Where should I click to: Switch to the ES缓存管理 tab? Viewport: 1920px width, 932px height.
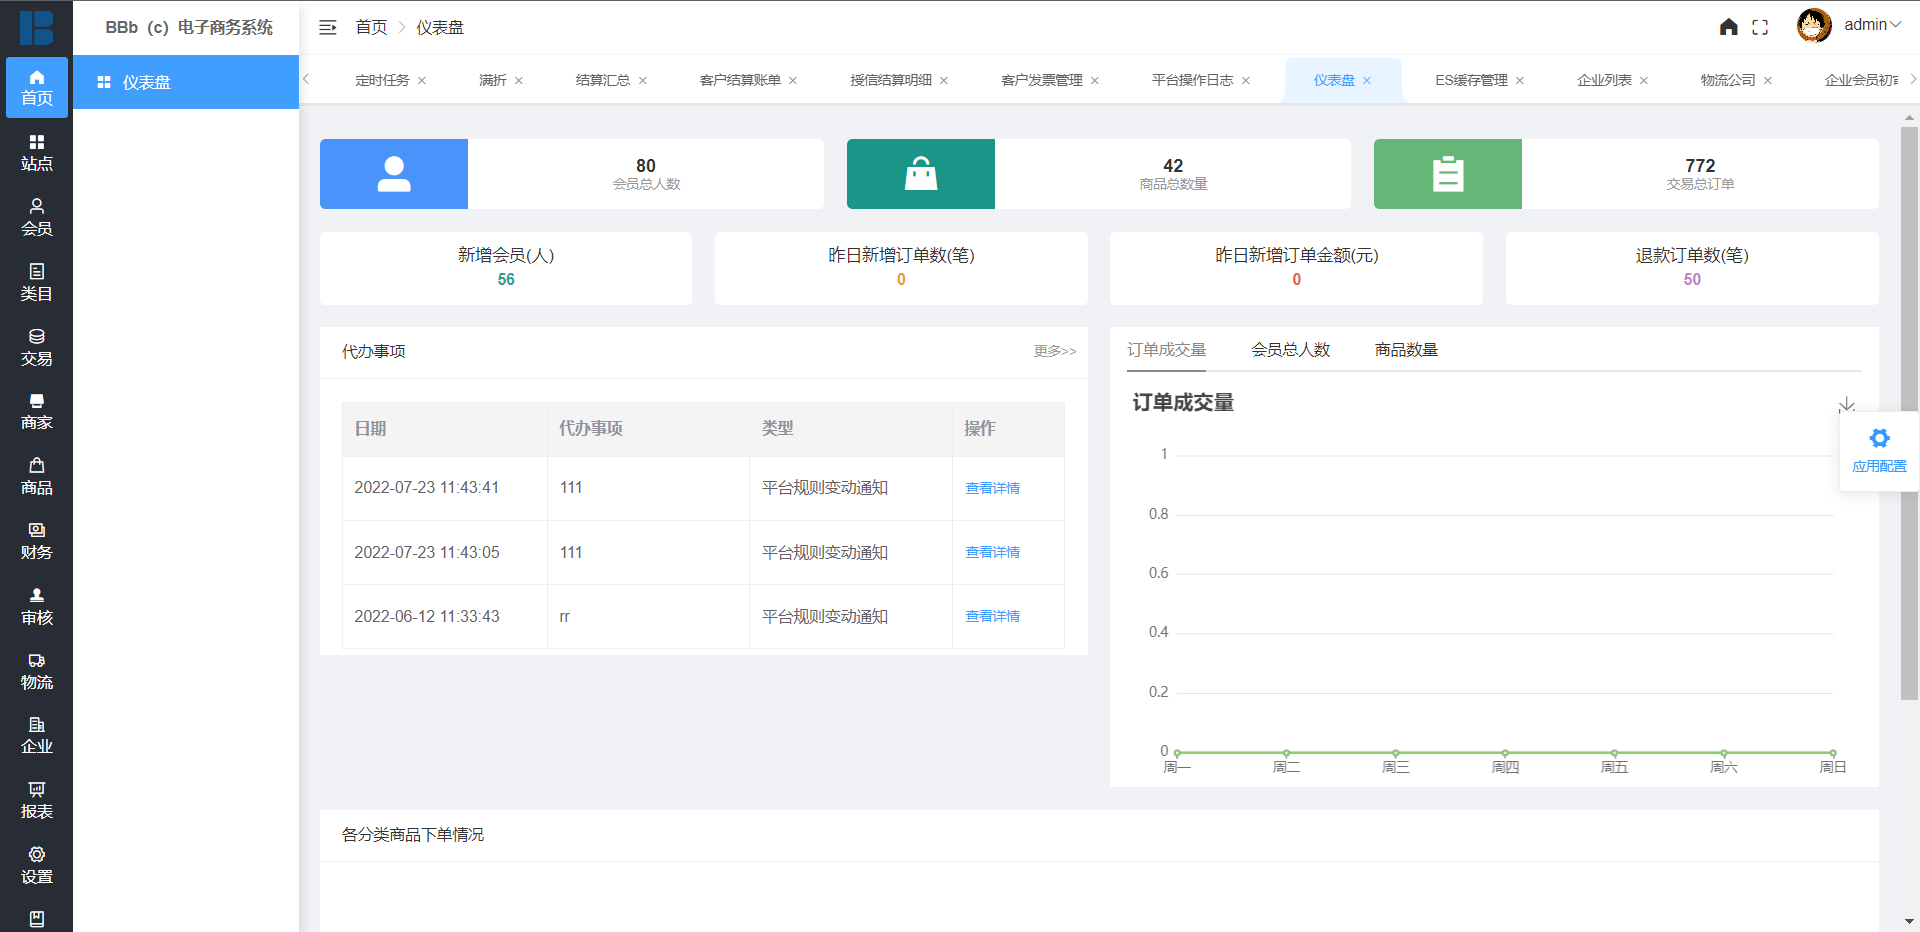(1471, 80)
